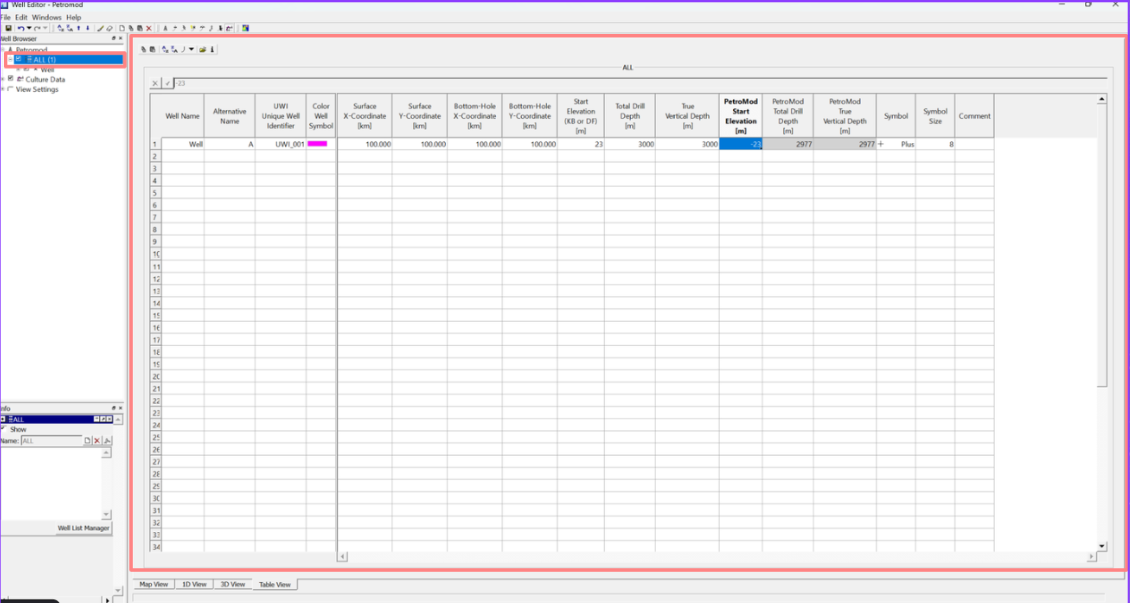The width and height of the screenshot is (1130, 603).
Task: Click open-folder icon in table toolbar
Action: pyautogui.click(x=203, y=50)
